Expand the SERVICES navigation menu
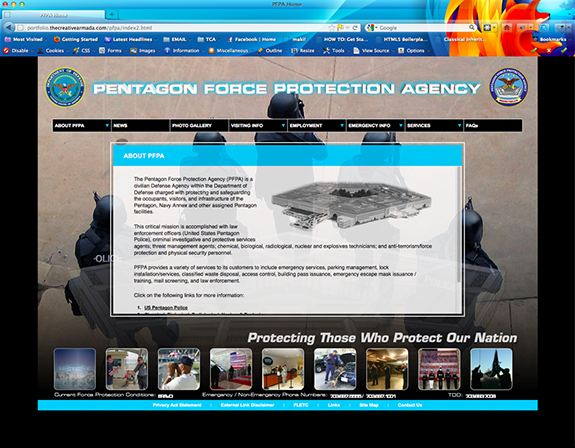Viewport: 575px width, 448px height. (434, 125)
